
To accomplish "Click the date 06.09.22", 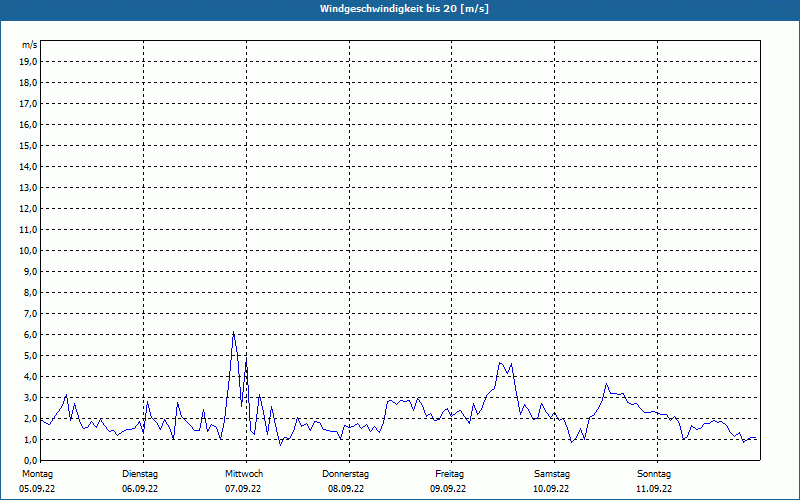I will point(140,489).
